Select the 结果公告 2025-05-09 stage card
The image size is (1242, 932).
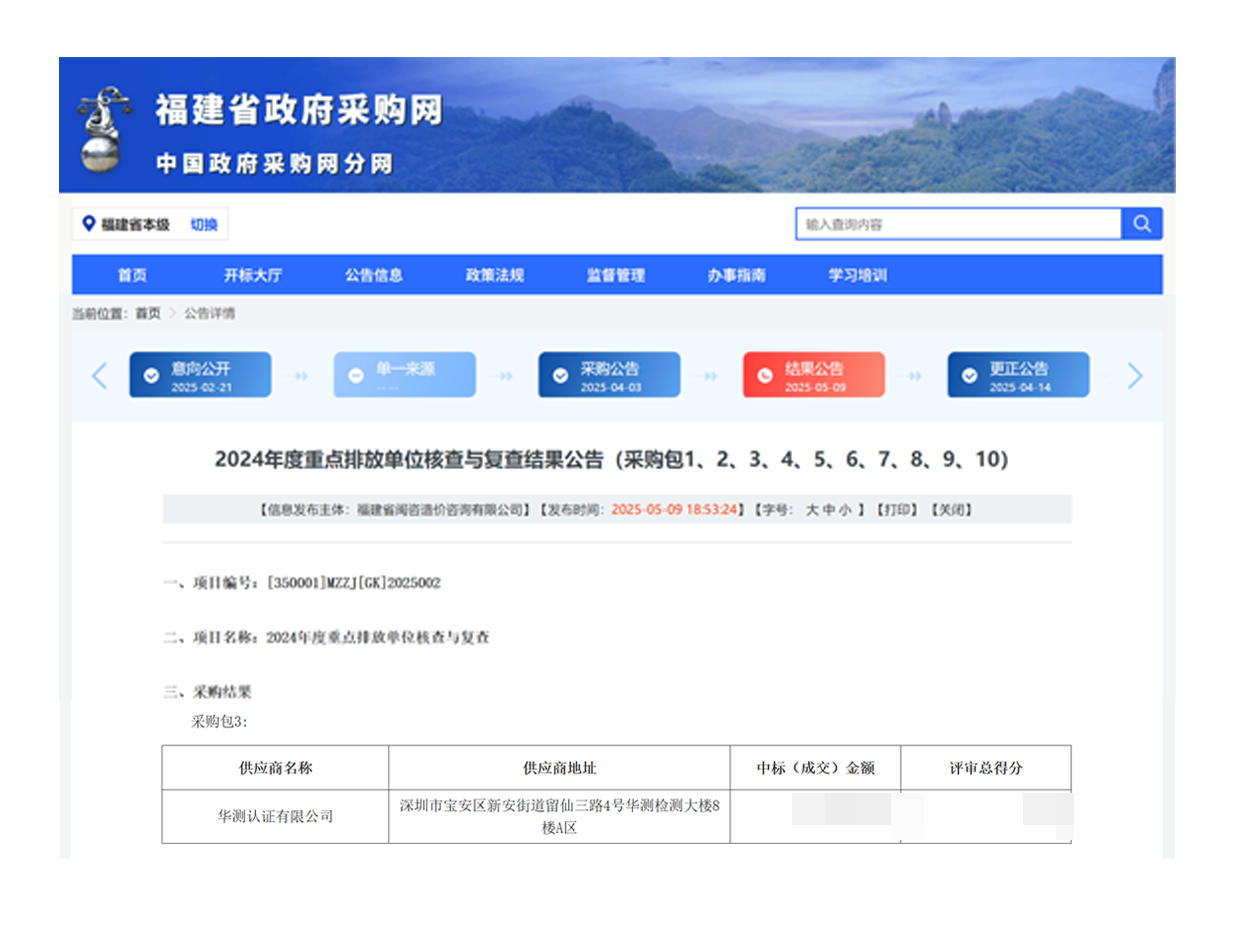(x=814, y=375)
